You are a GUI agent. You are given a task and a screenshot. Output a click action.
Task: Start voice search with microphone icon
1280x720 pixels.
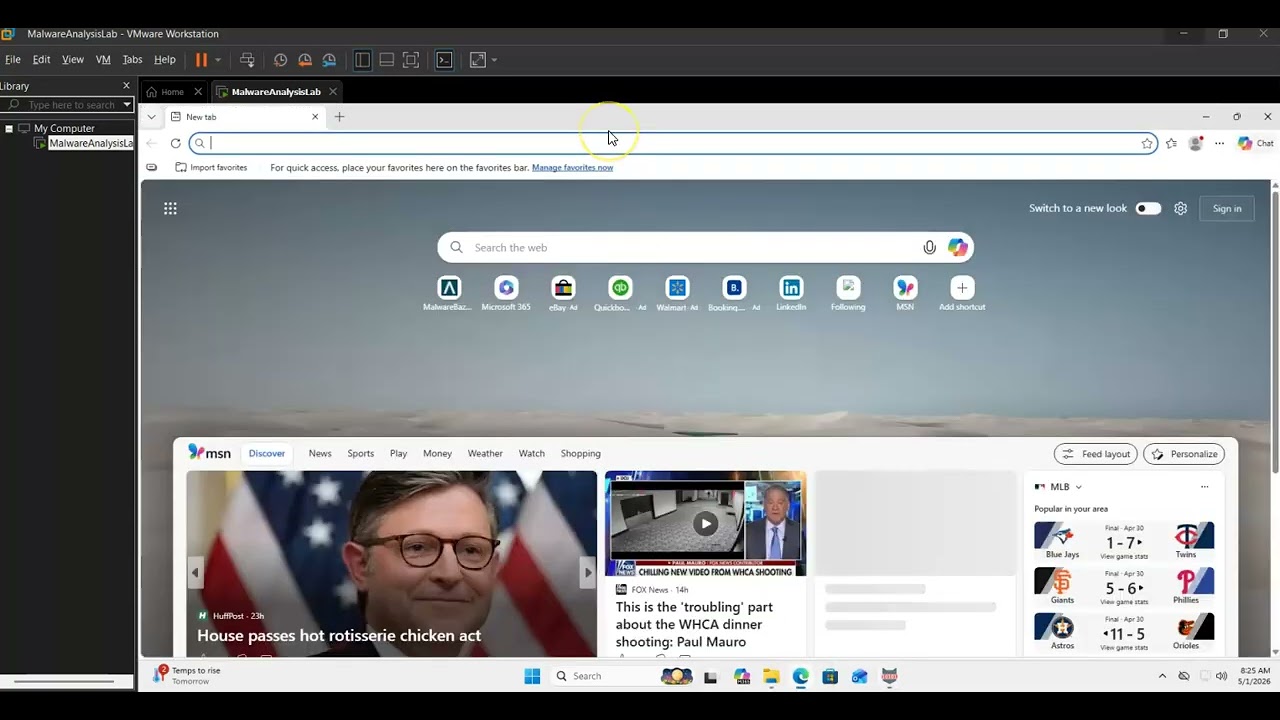tap(929, 247)
